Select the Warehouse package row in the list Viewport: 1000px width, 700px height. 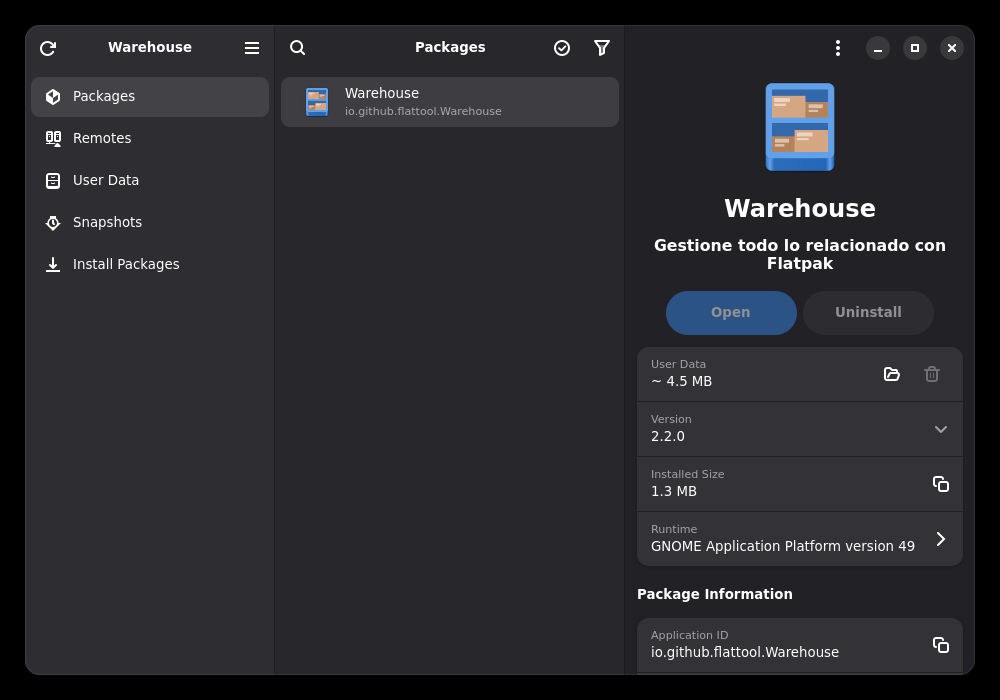pos(450,102)
